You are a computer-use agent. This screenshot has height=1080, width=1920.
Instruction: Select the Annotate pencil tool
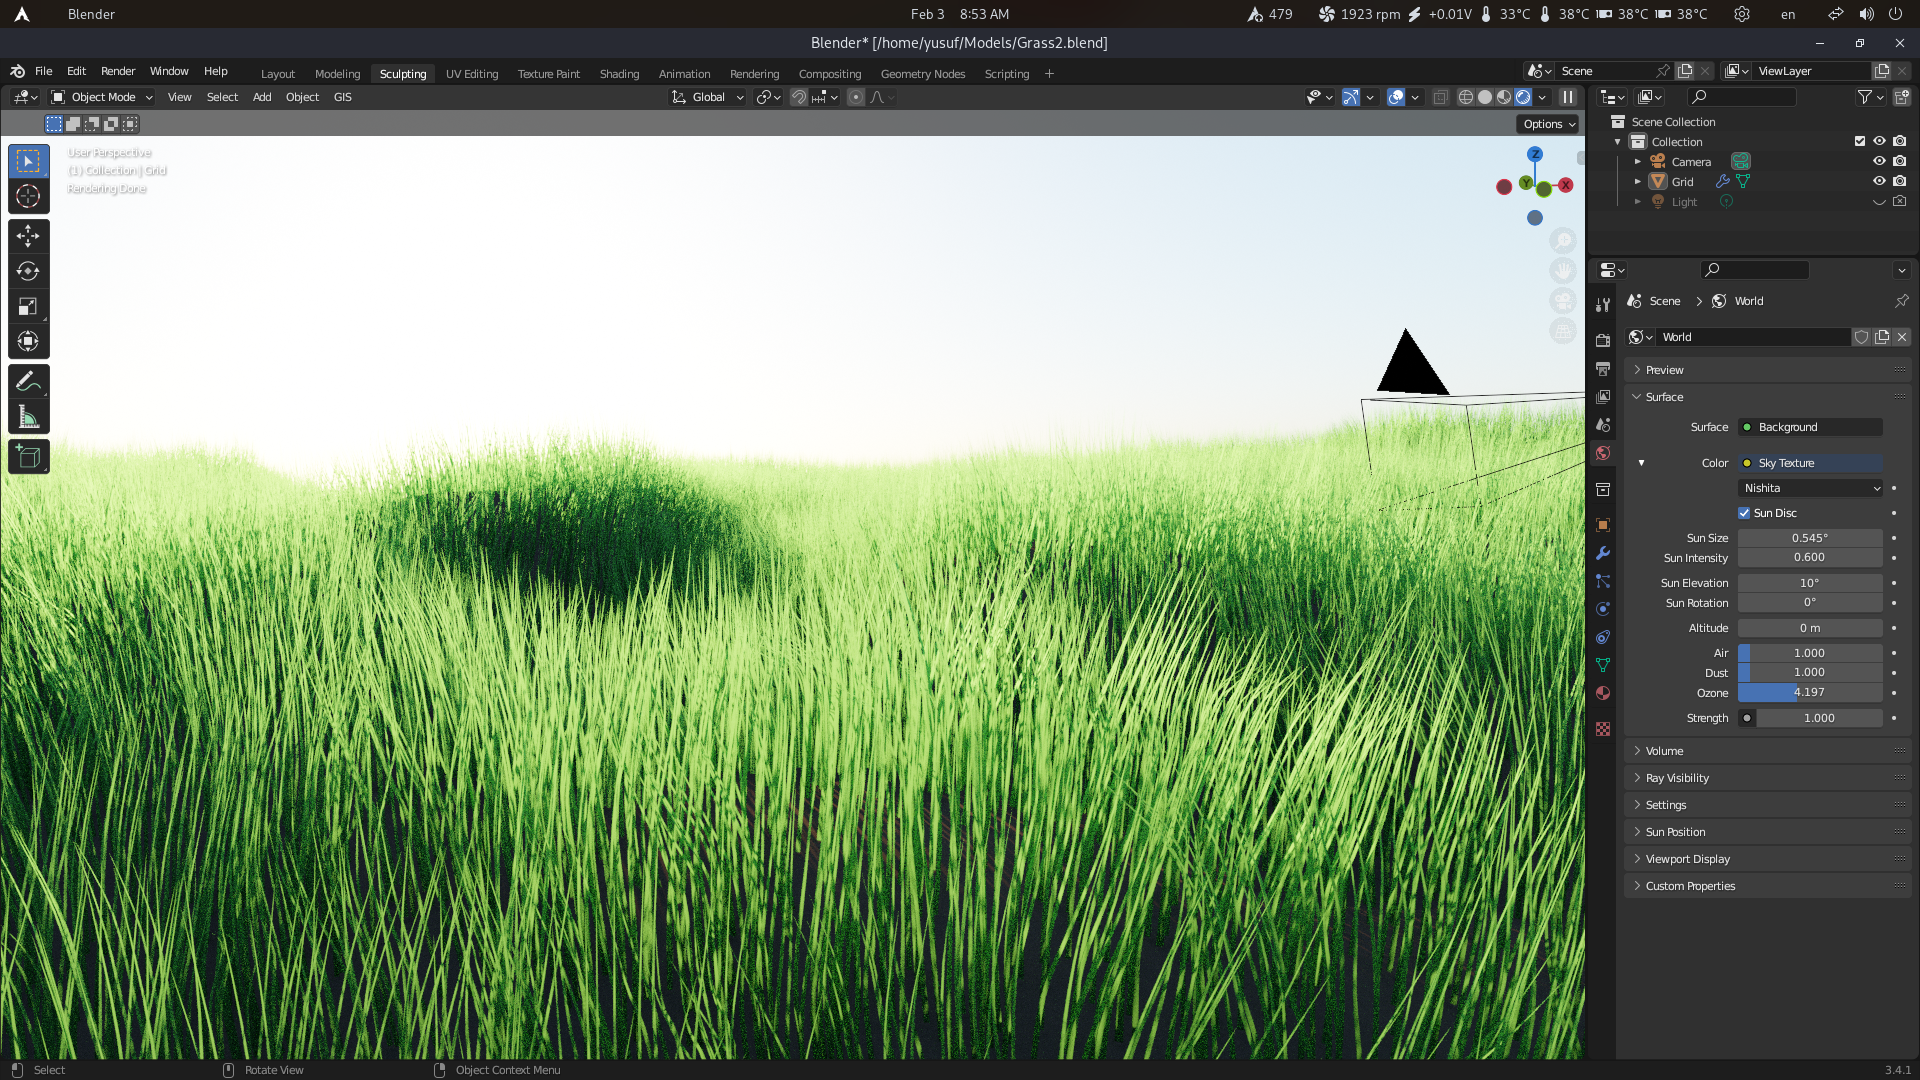click(28, 381)
